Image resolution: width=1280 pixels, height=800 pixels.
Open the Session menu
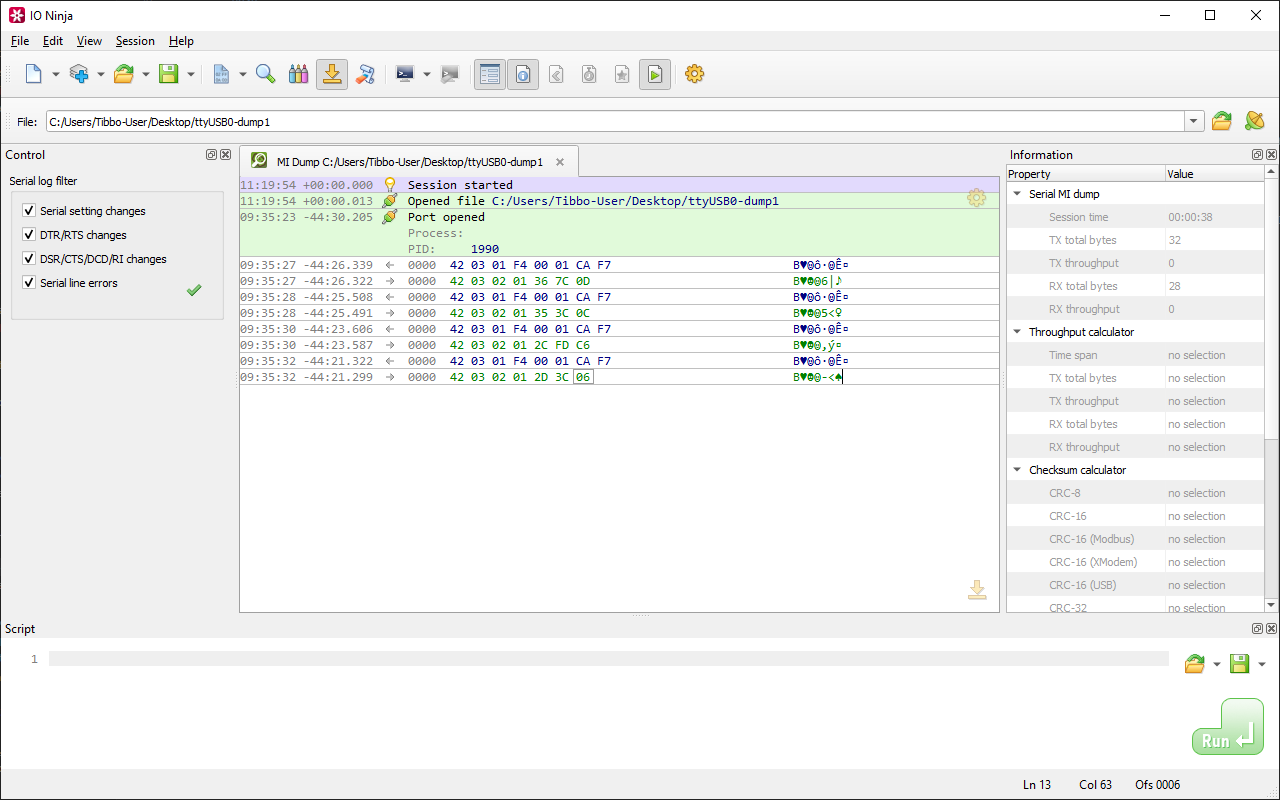point(135,41)
